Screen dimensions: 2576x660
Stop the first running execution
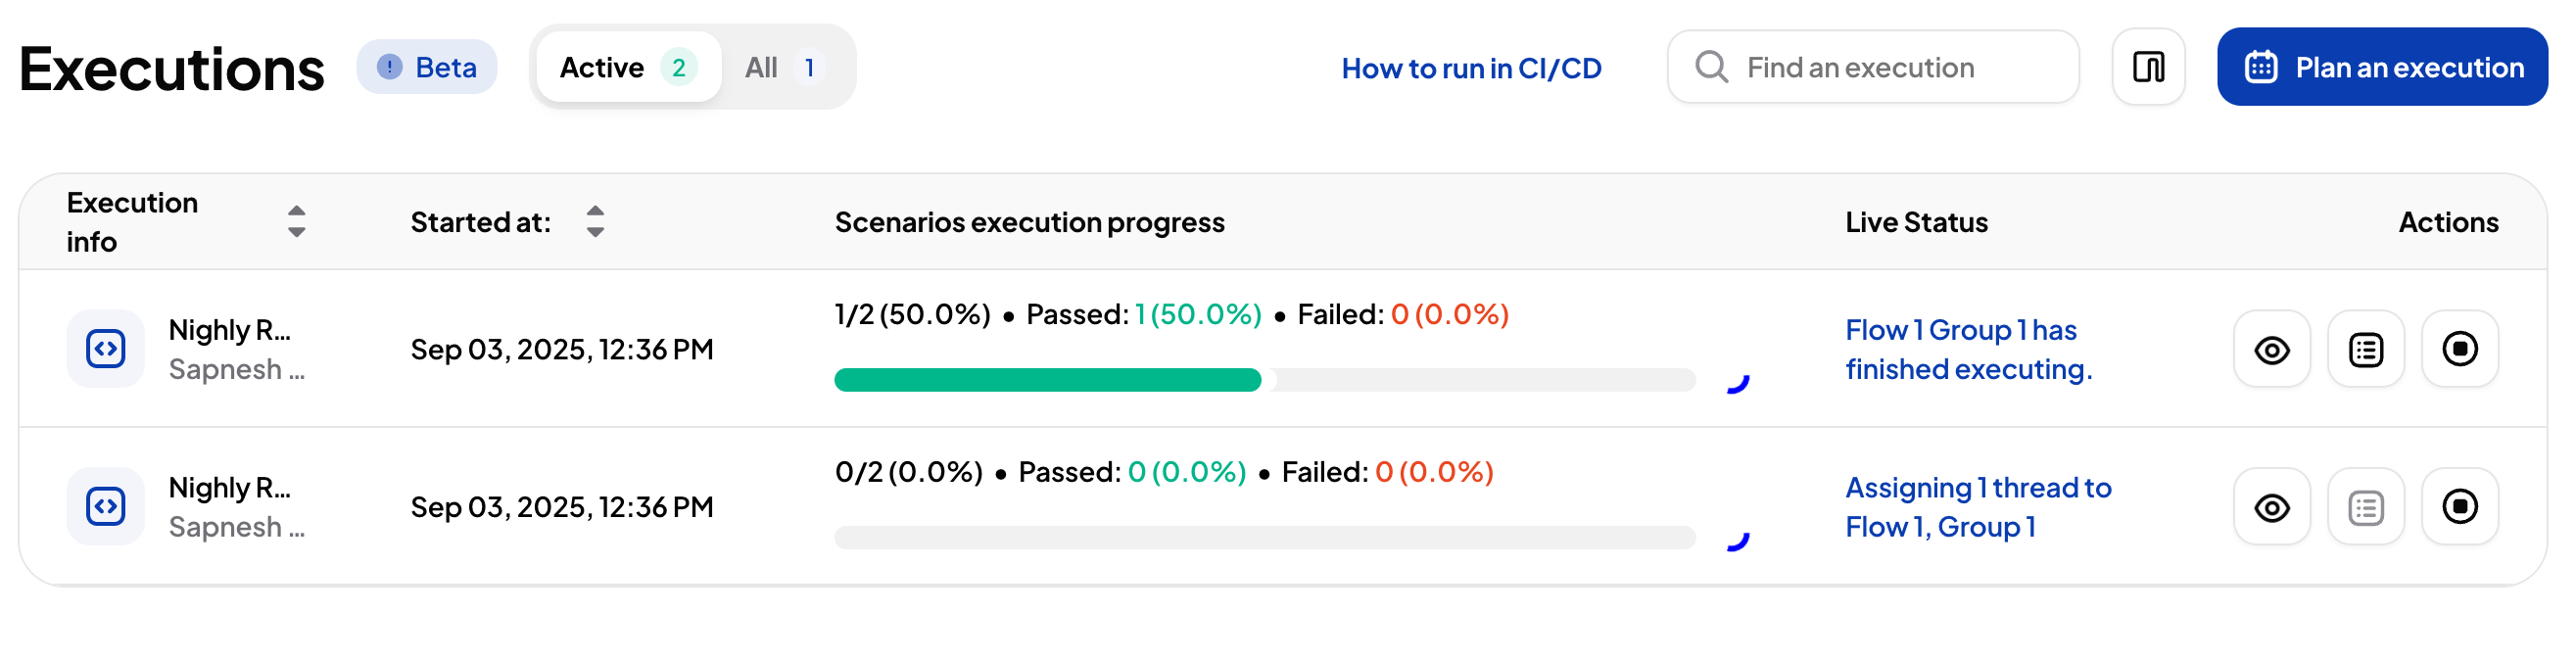click(x=2459, y=349)
